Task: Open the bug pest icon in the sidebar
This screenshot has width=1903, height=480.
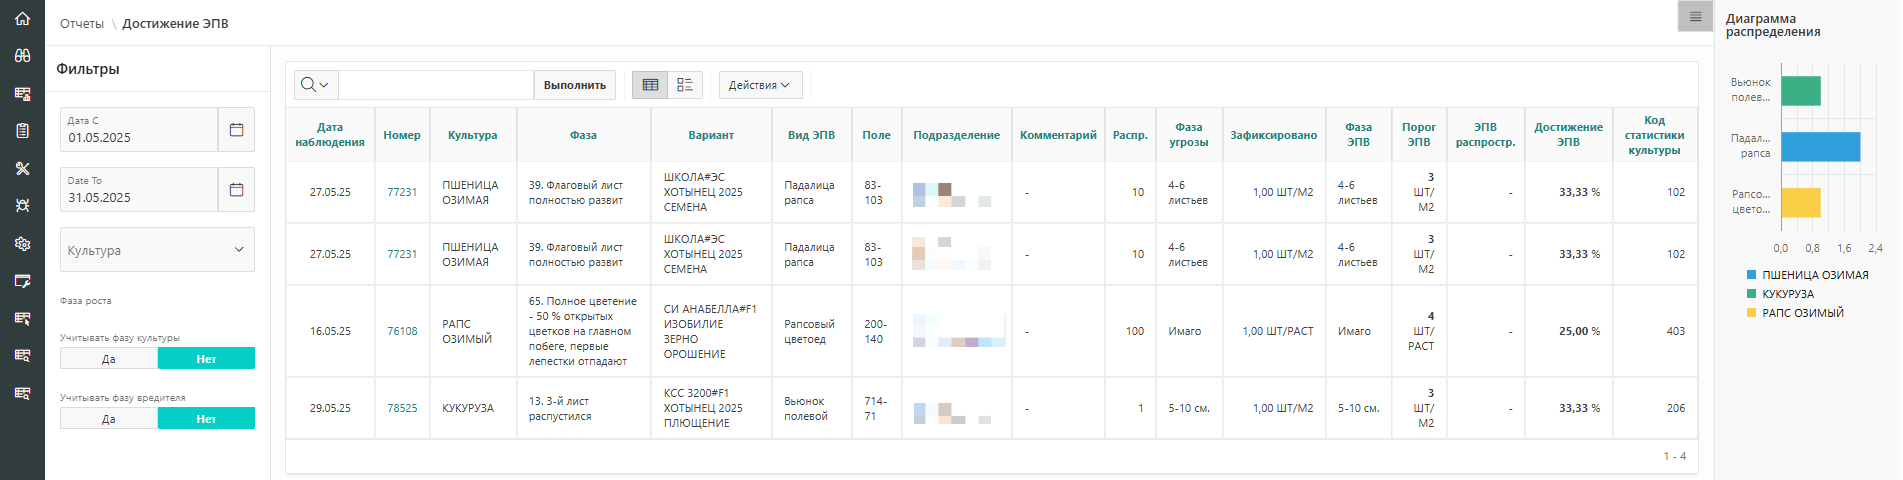Action: point(22,206)
